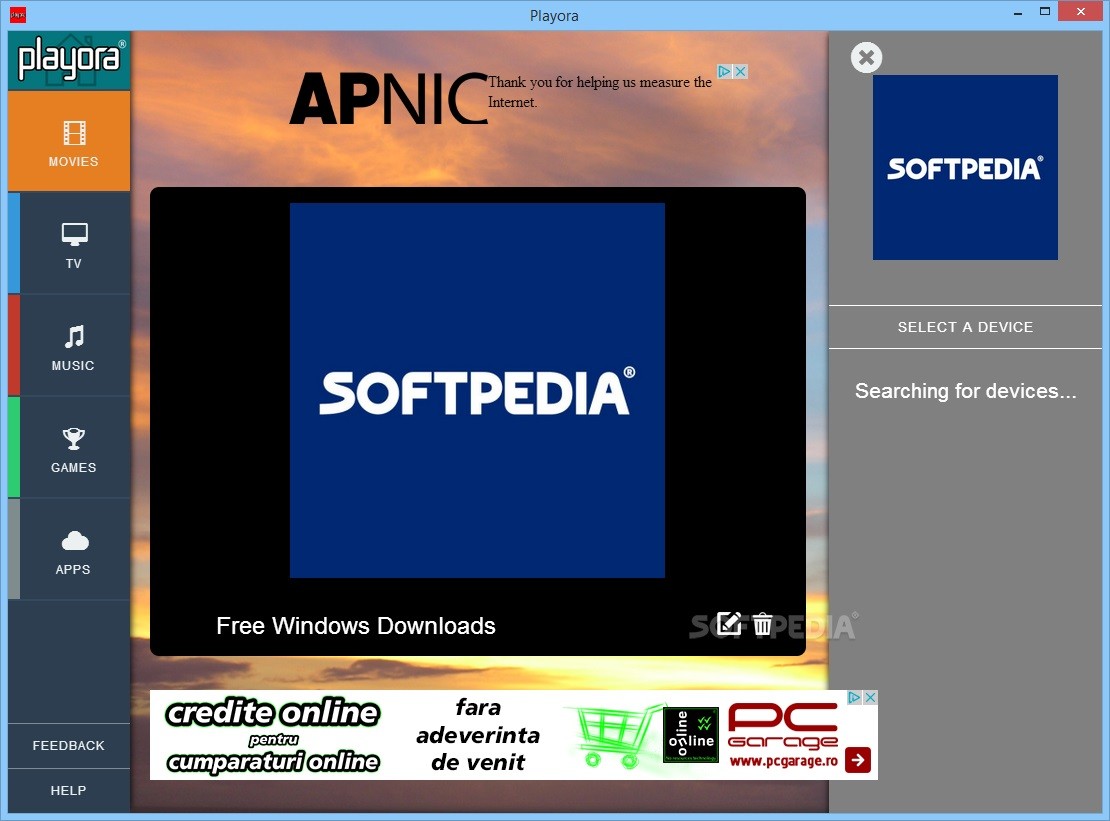Click the AdChoices icon on the bottom banner
1110x821 pixels.
(854, 697)
